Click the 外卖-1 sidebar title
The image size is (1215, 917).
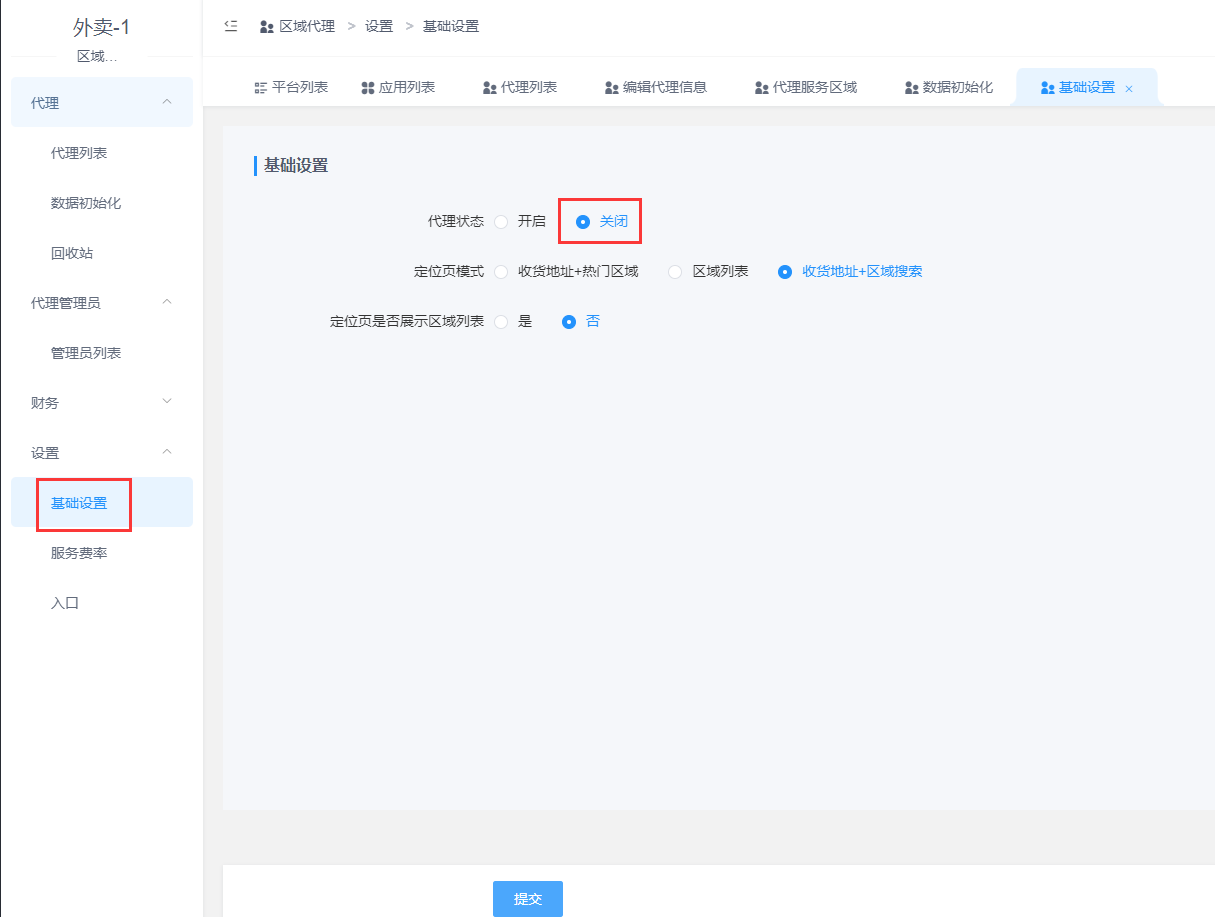[x=102, y=27]
